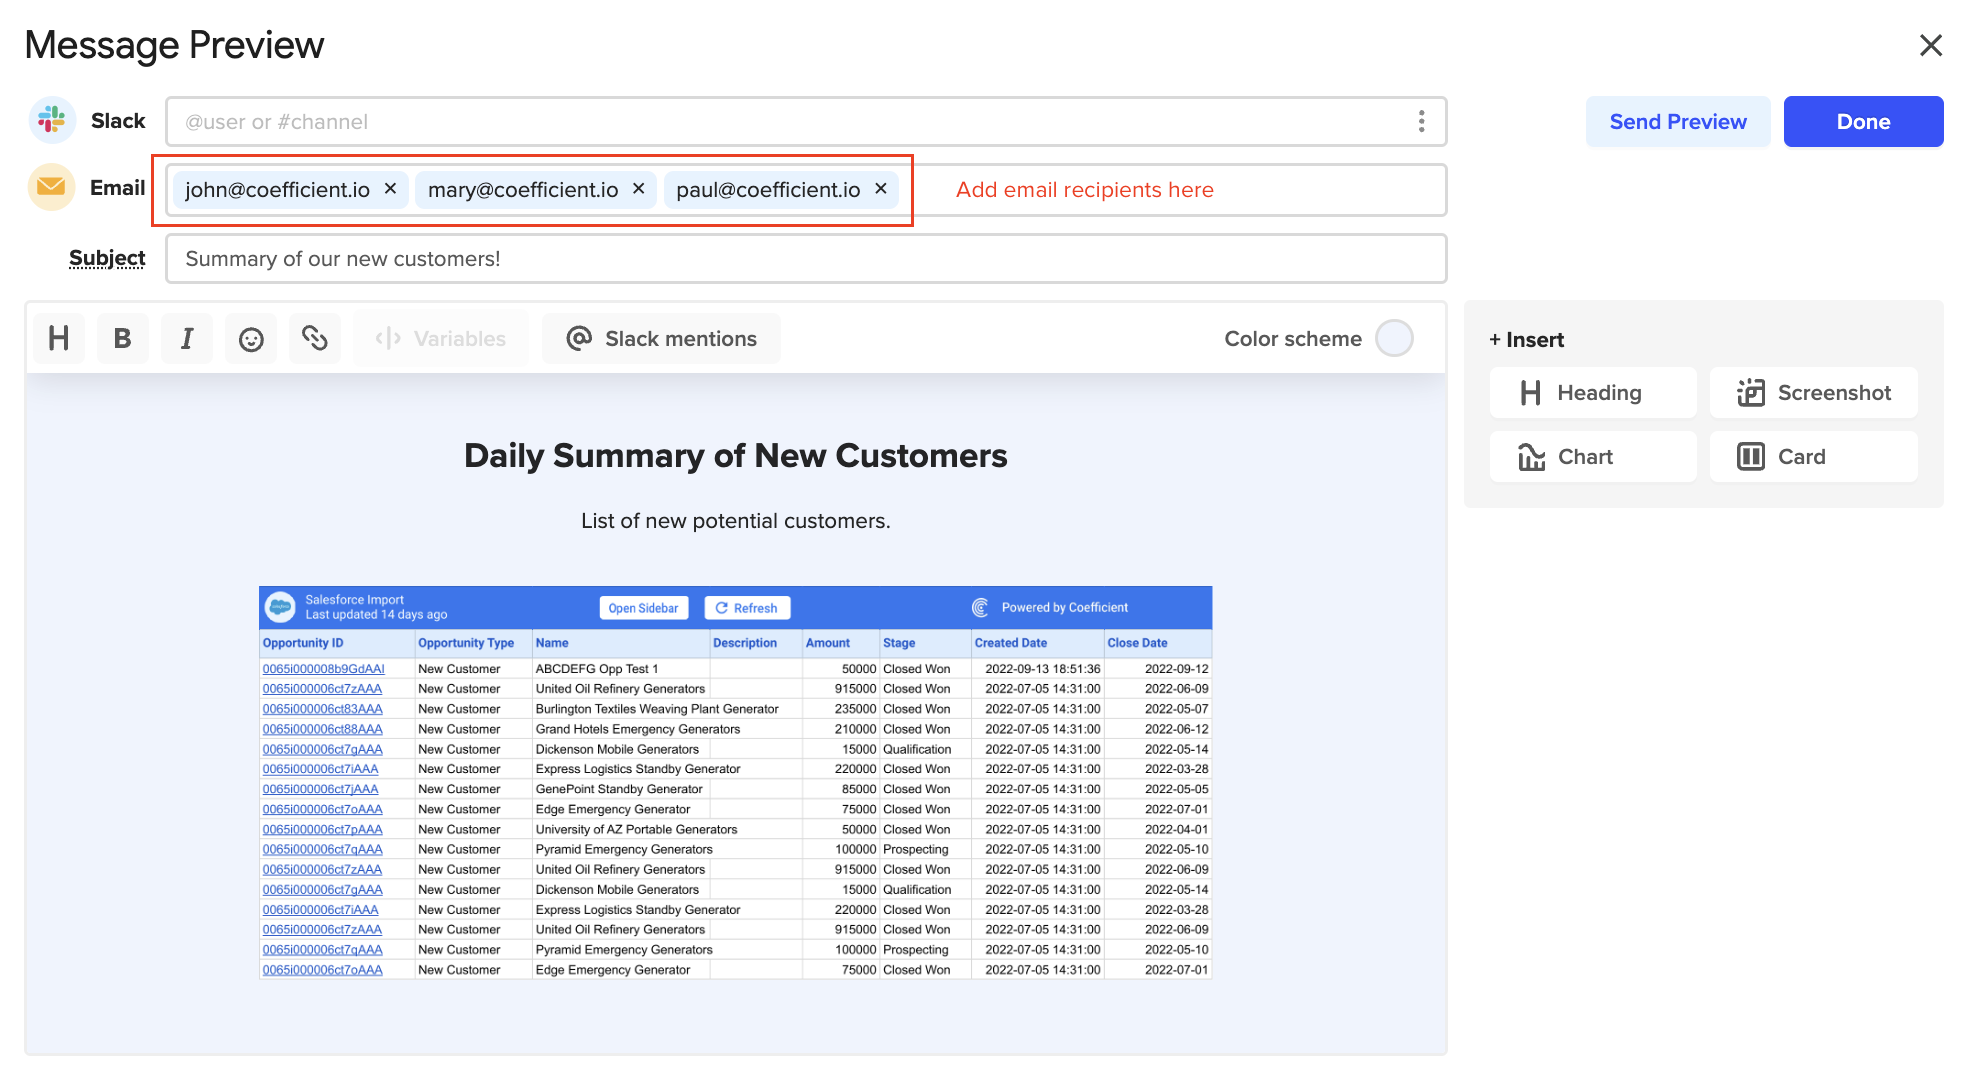Open the Variables menu

(x=441, y=339)
